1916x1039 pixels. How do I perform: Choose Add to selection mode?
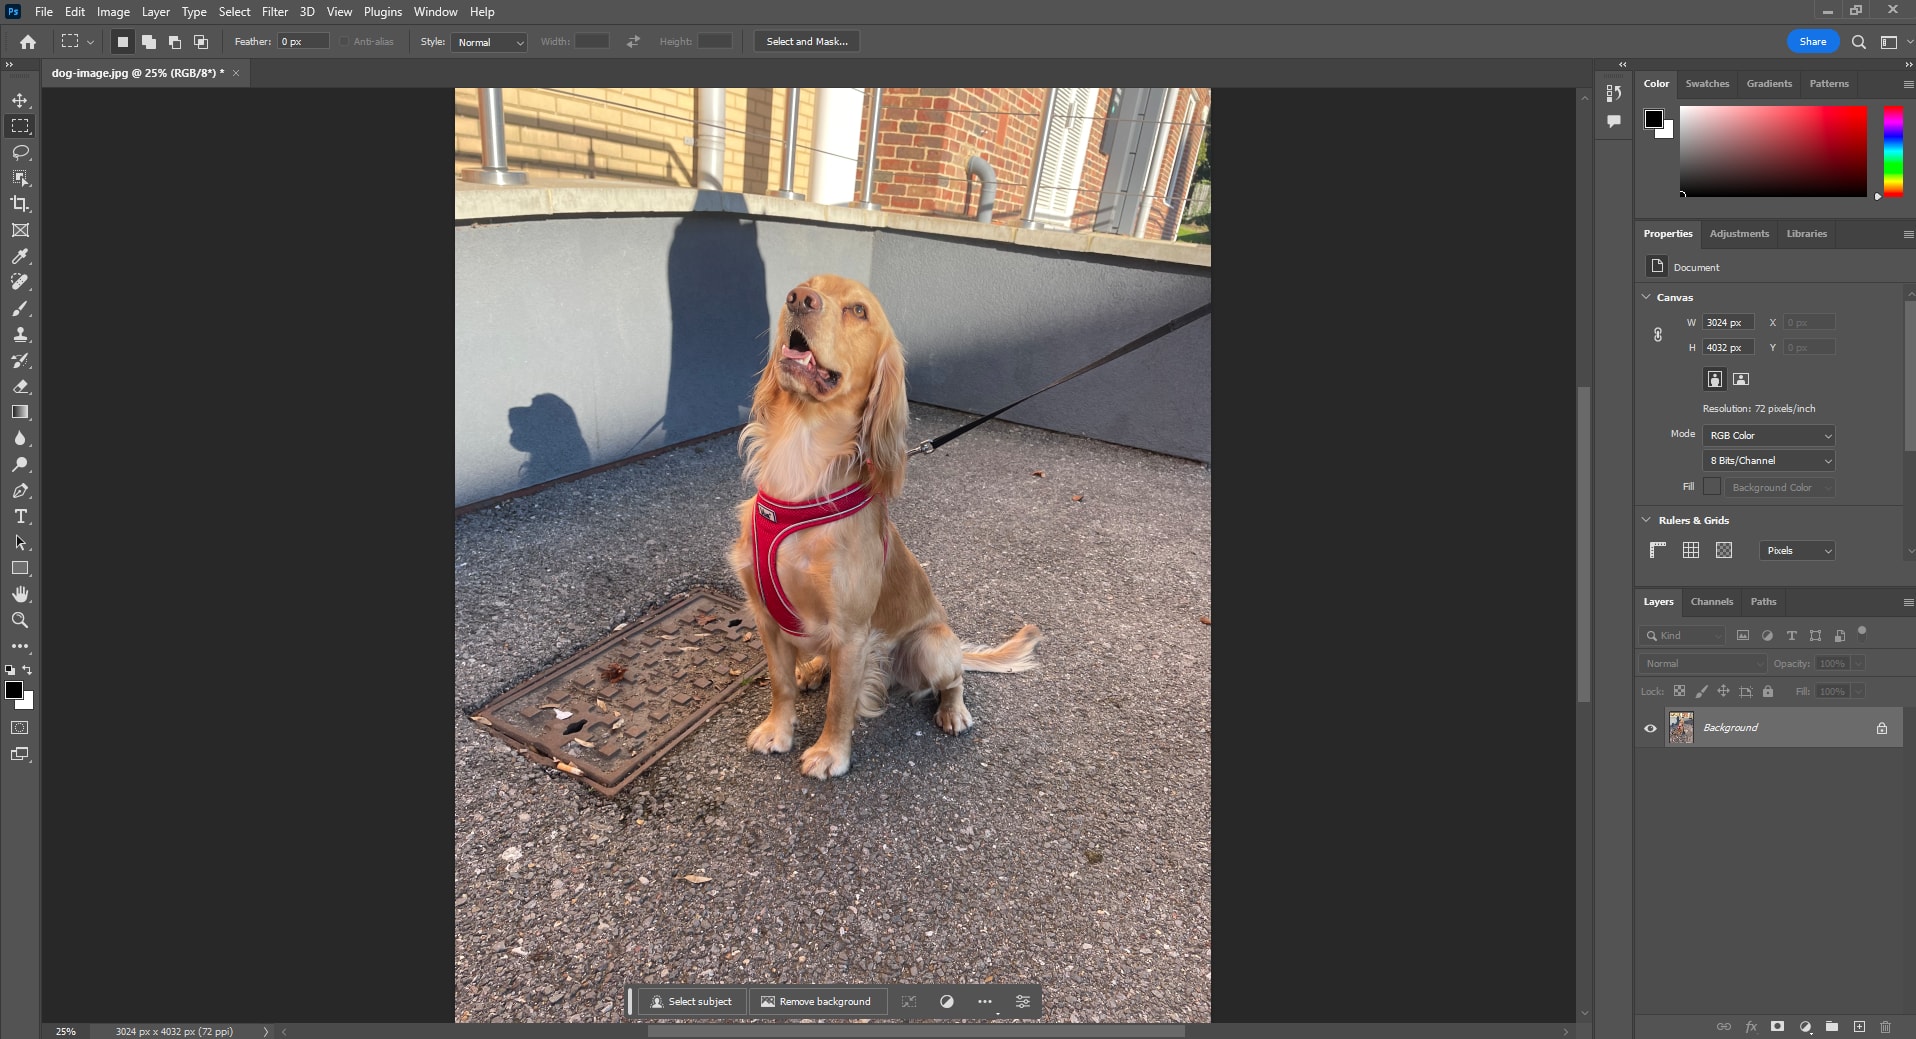coord(149,42)
